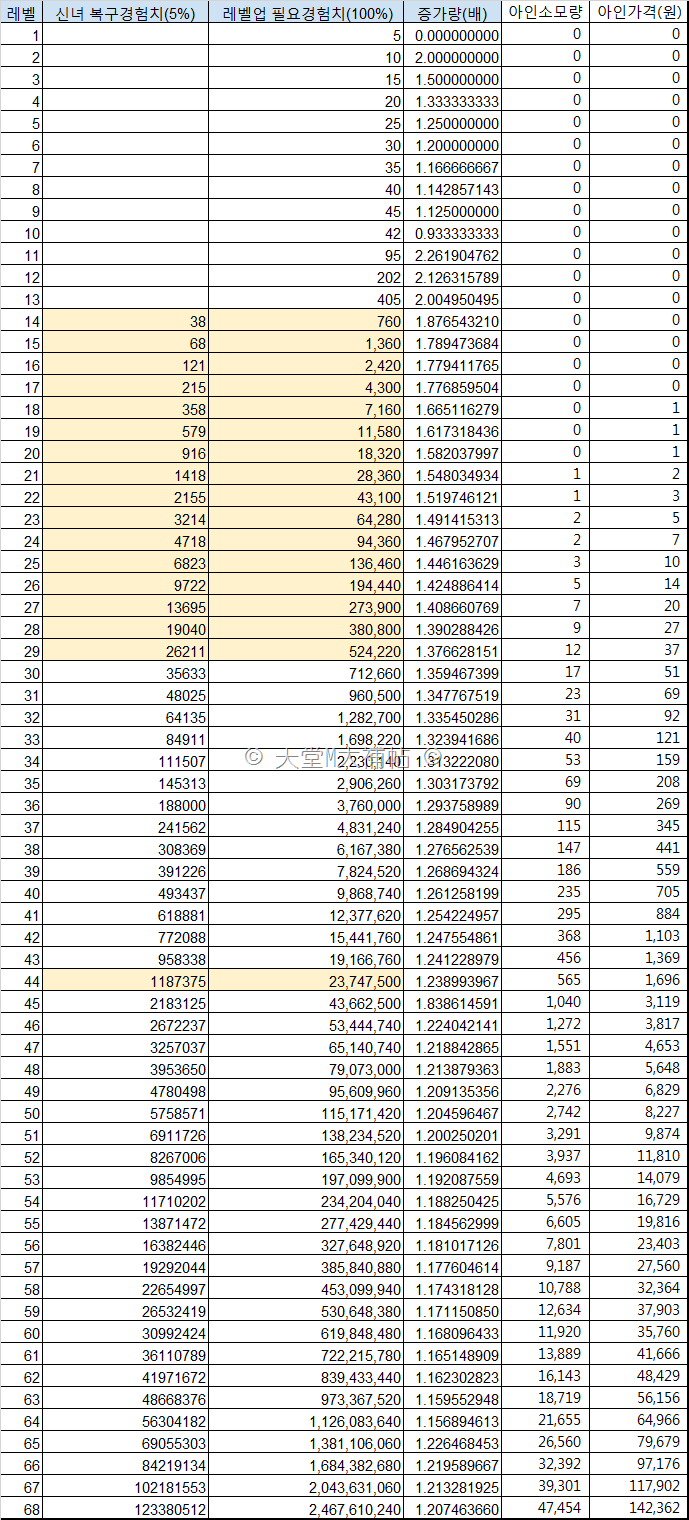Select the 신녀 복구경험치(5%) header cell

pyautogui.click(x=125, y=12)
